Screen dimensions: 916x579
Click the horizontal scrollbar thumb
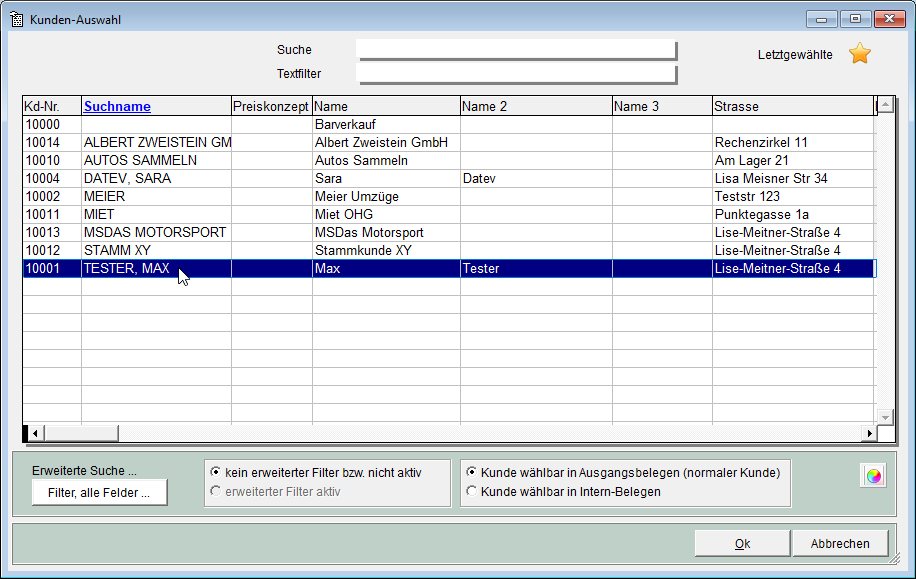pyautogui.click(x=81, y=433)
